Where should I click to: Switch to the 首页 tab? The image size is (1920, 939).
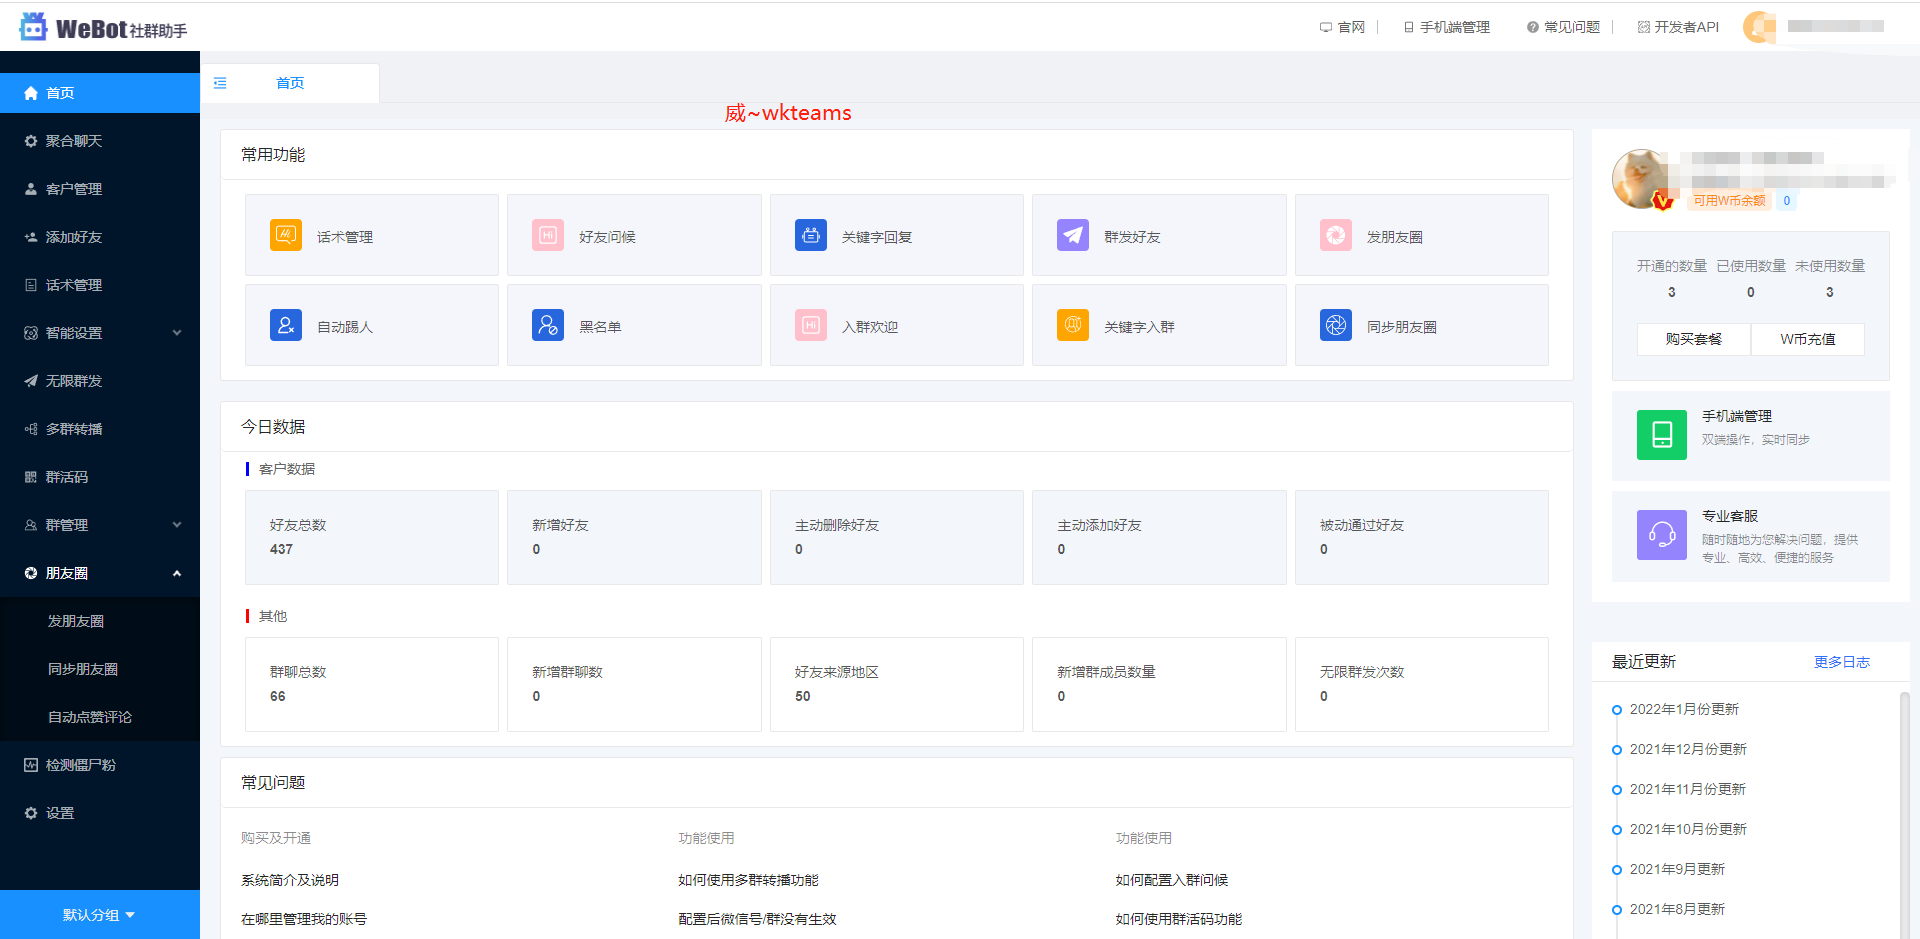pos(290,83)
